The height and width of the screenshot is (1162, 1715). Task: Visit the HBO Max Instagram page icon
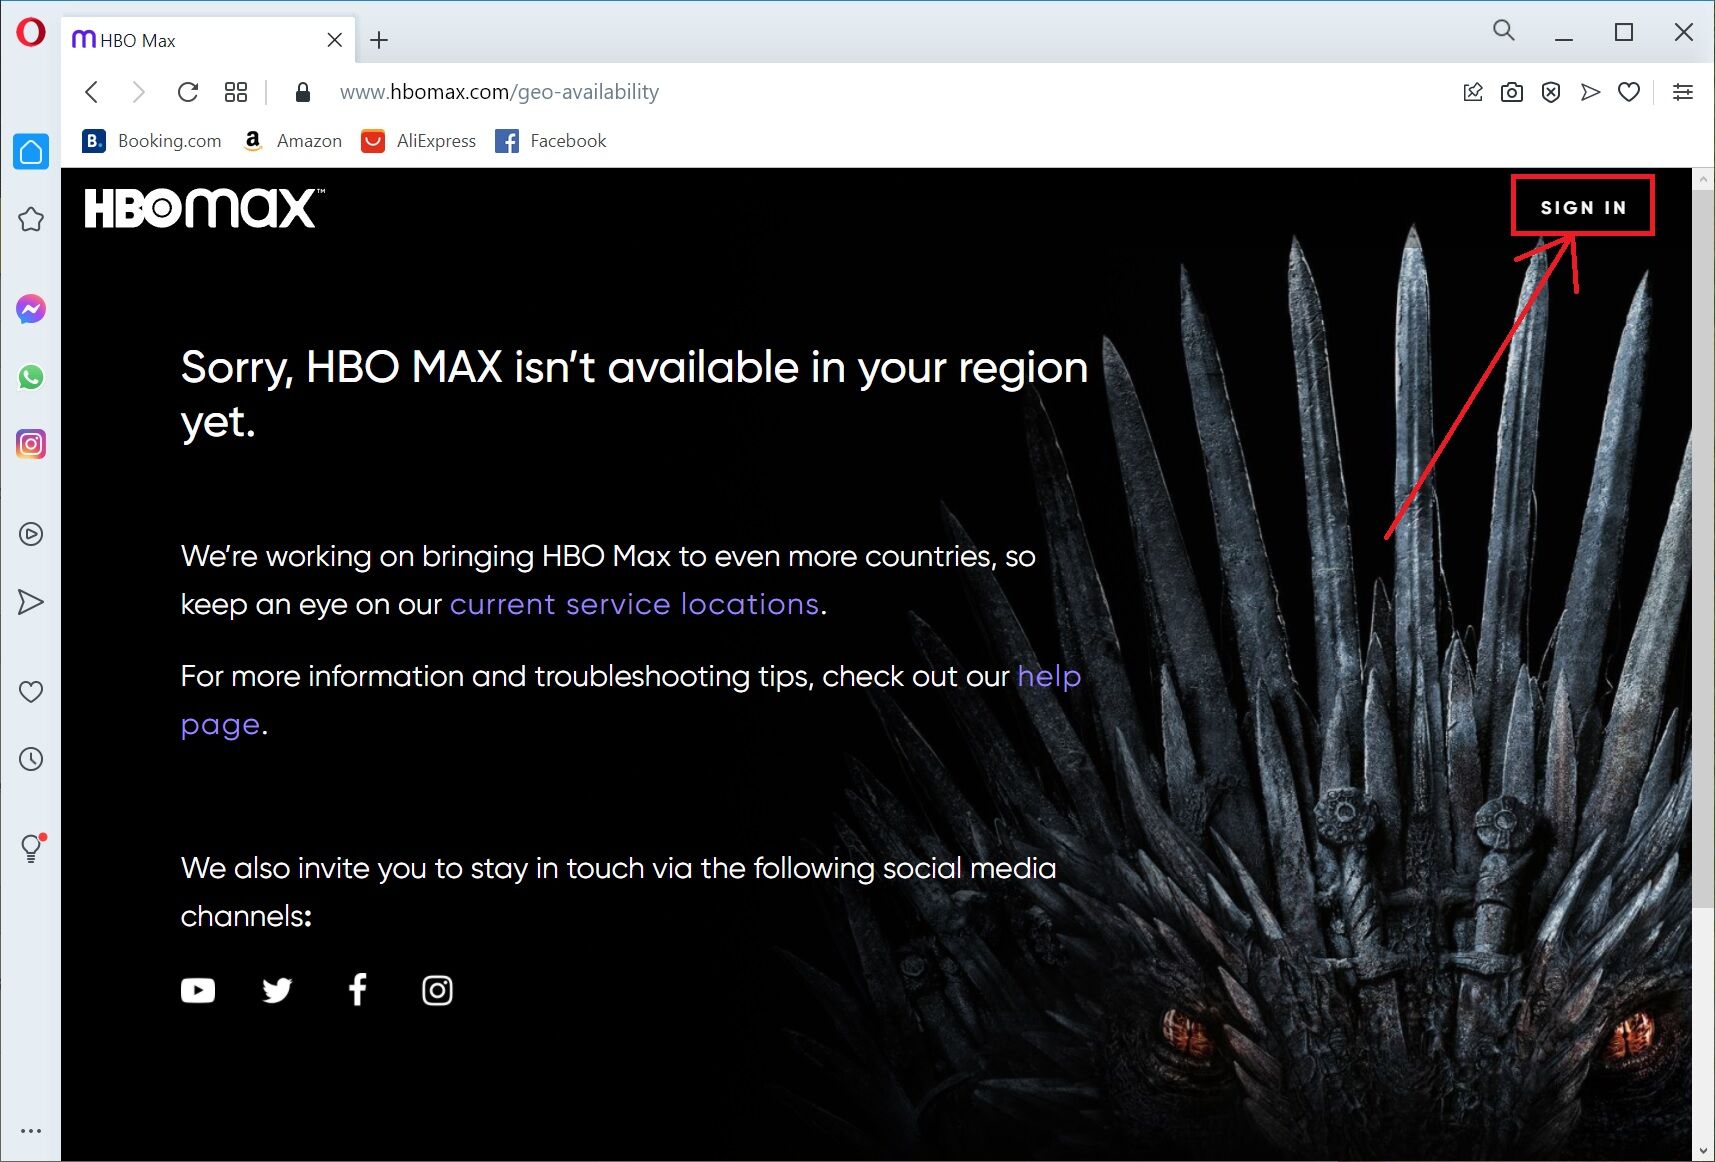(x=437, y=990)
